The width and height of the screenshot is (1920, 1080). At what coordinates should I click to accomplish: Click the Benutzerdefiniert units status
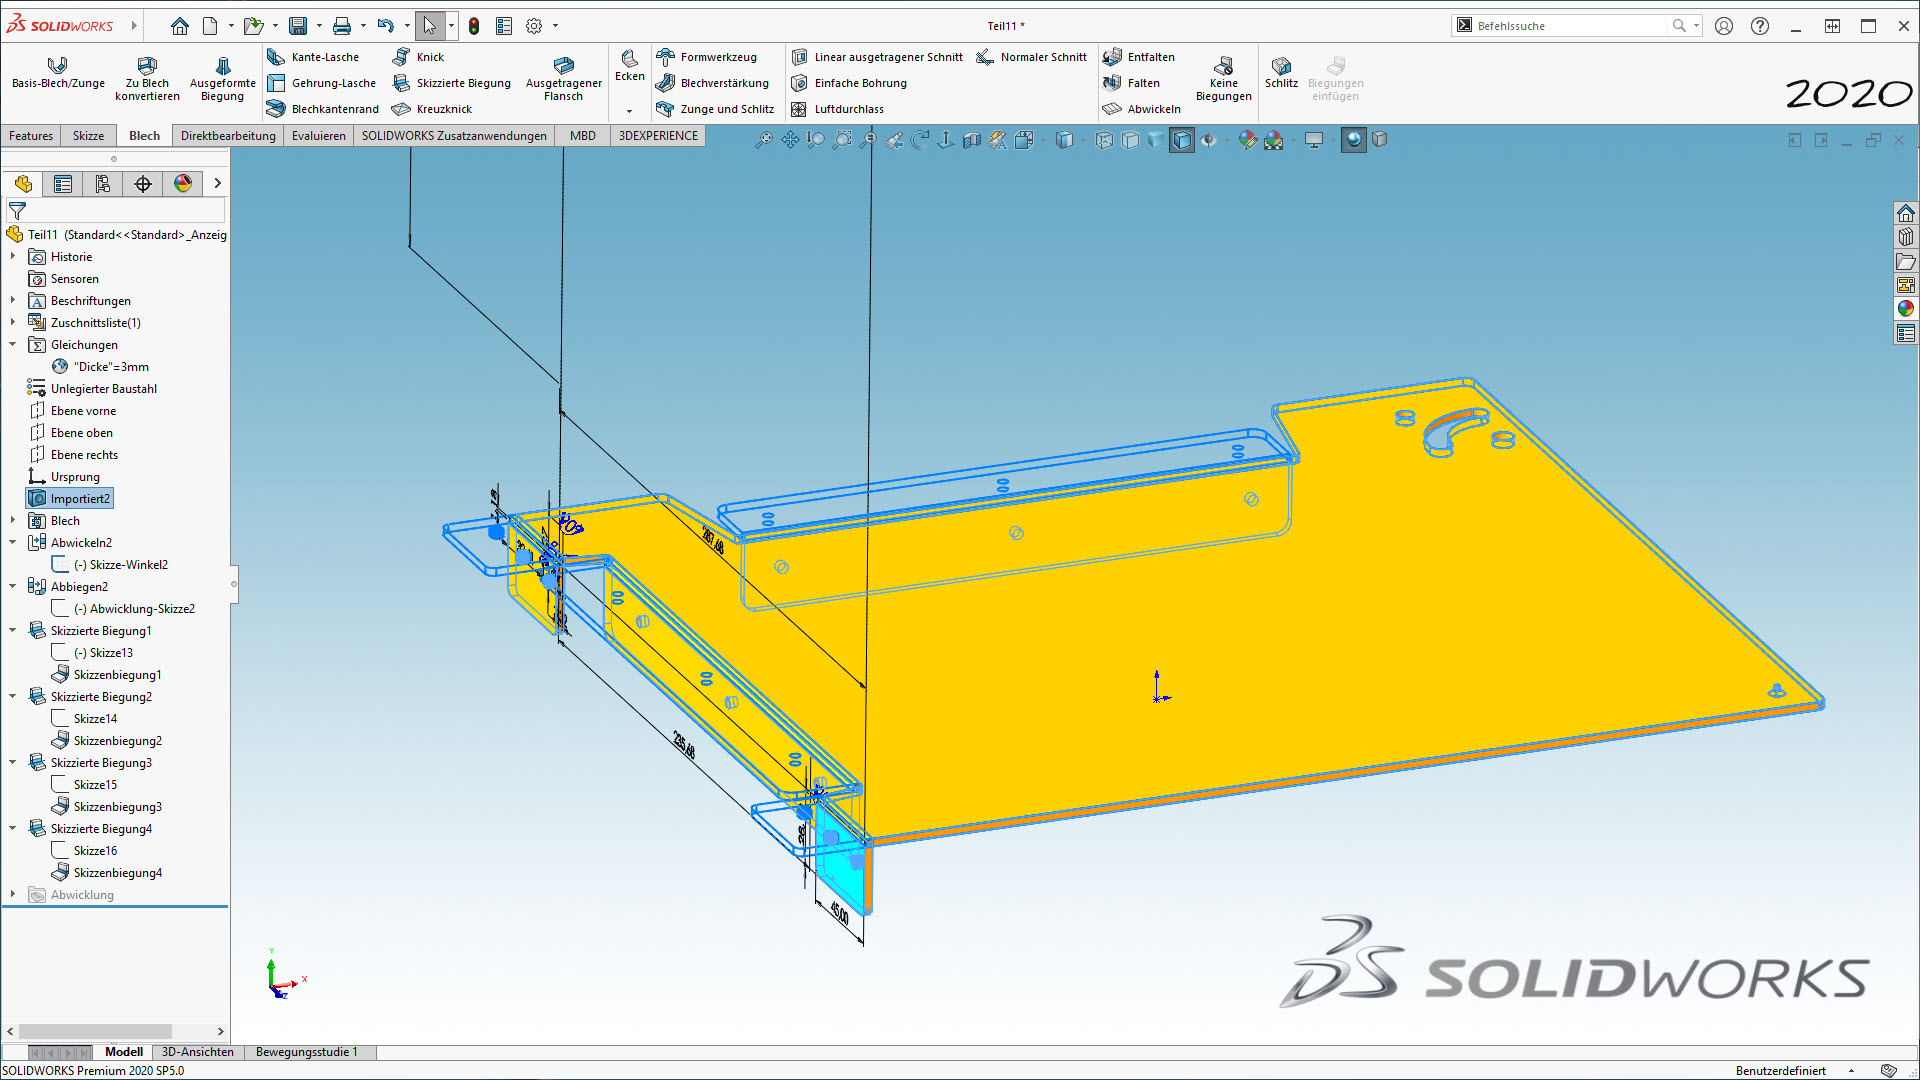click(1781, 1071)
